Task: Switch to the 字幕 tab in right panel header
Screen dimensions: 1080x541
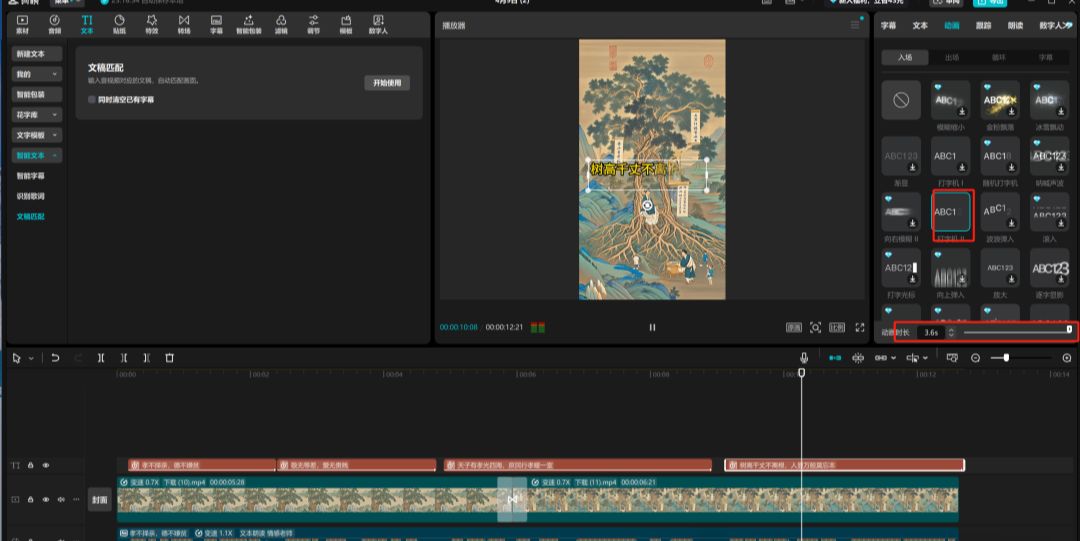Action: (x=889, y=25)
